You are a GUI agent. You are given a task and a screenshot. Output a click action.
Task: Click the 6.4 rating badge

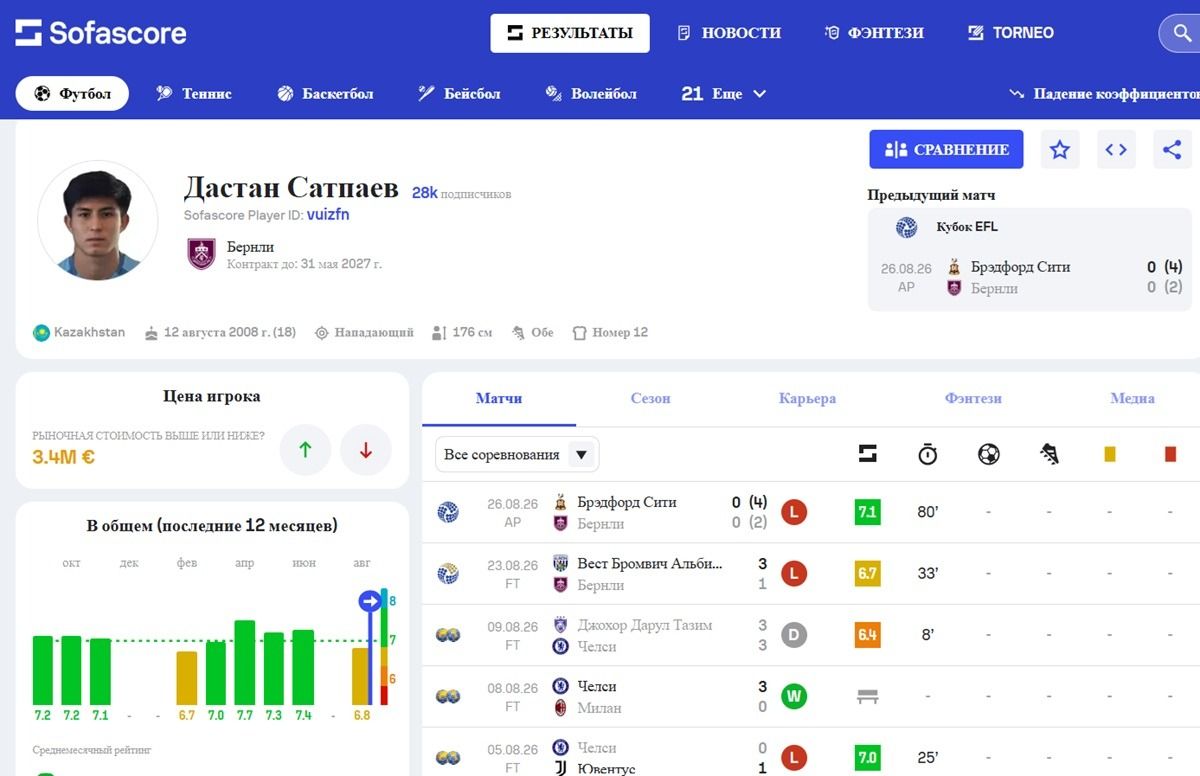tap(867, 635)
